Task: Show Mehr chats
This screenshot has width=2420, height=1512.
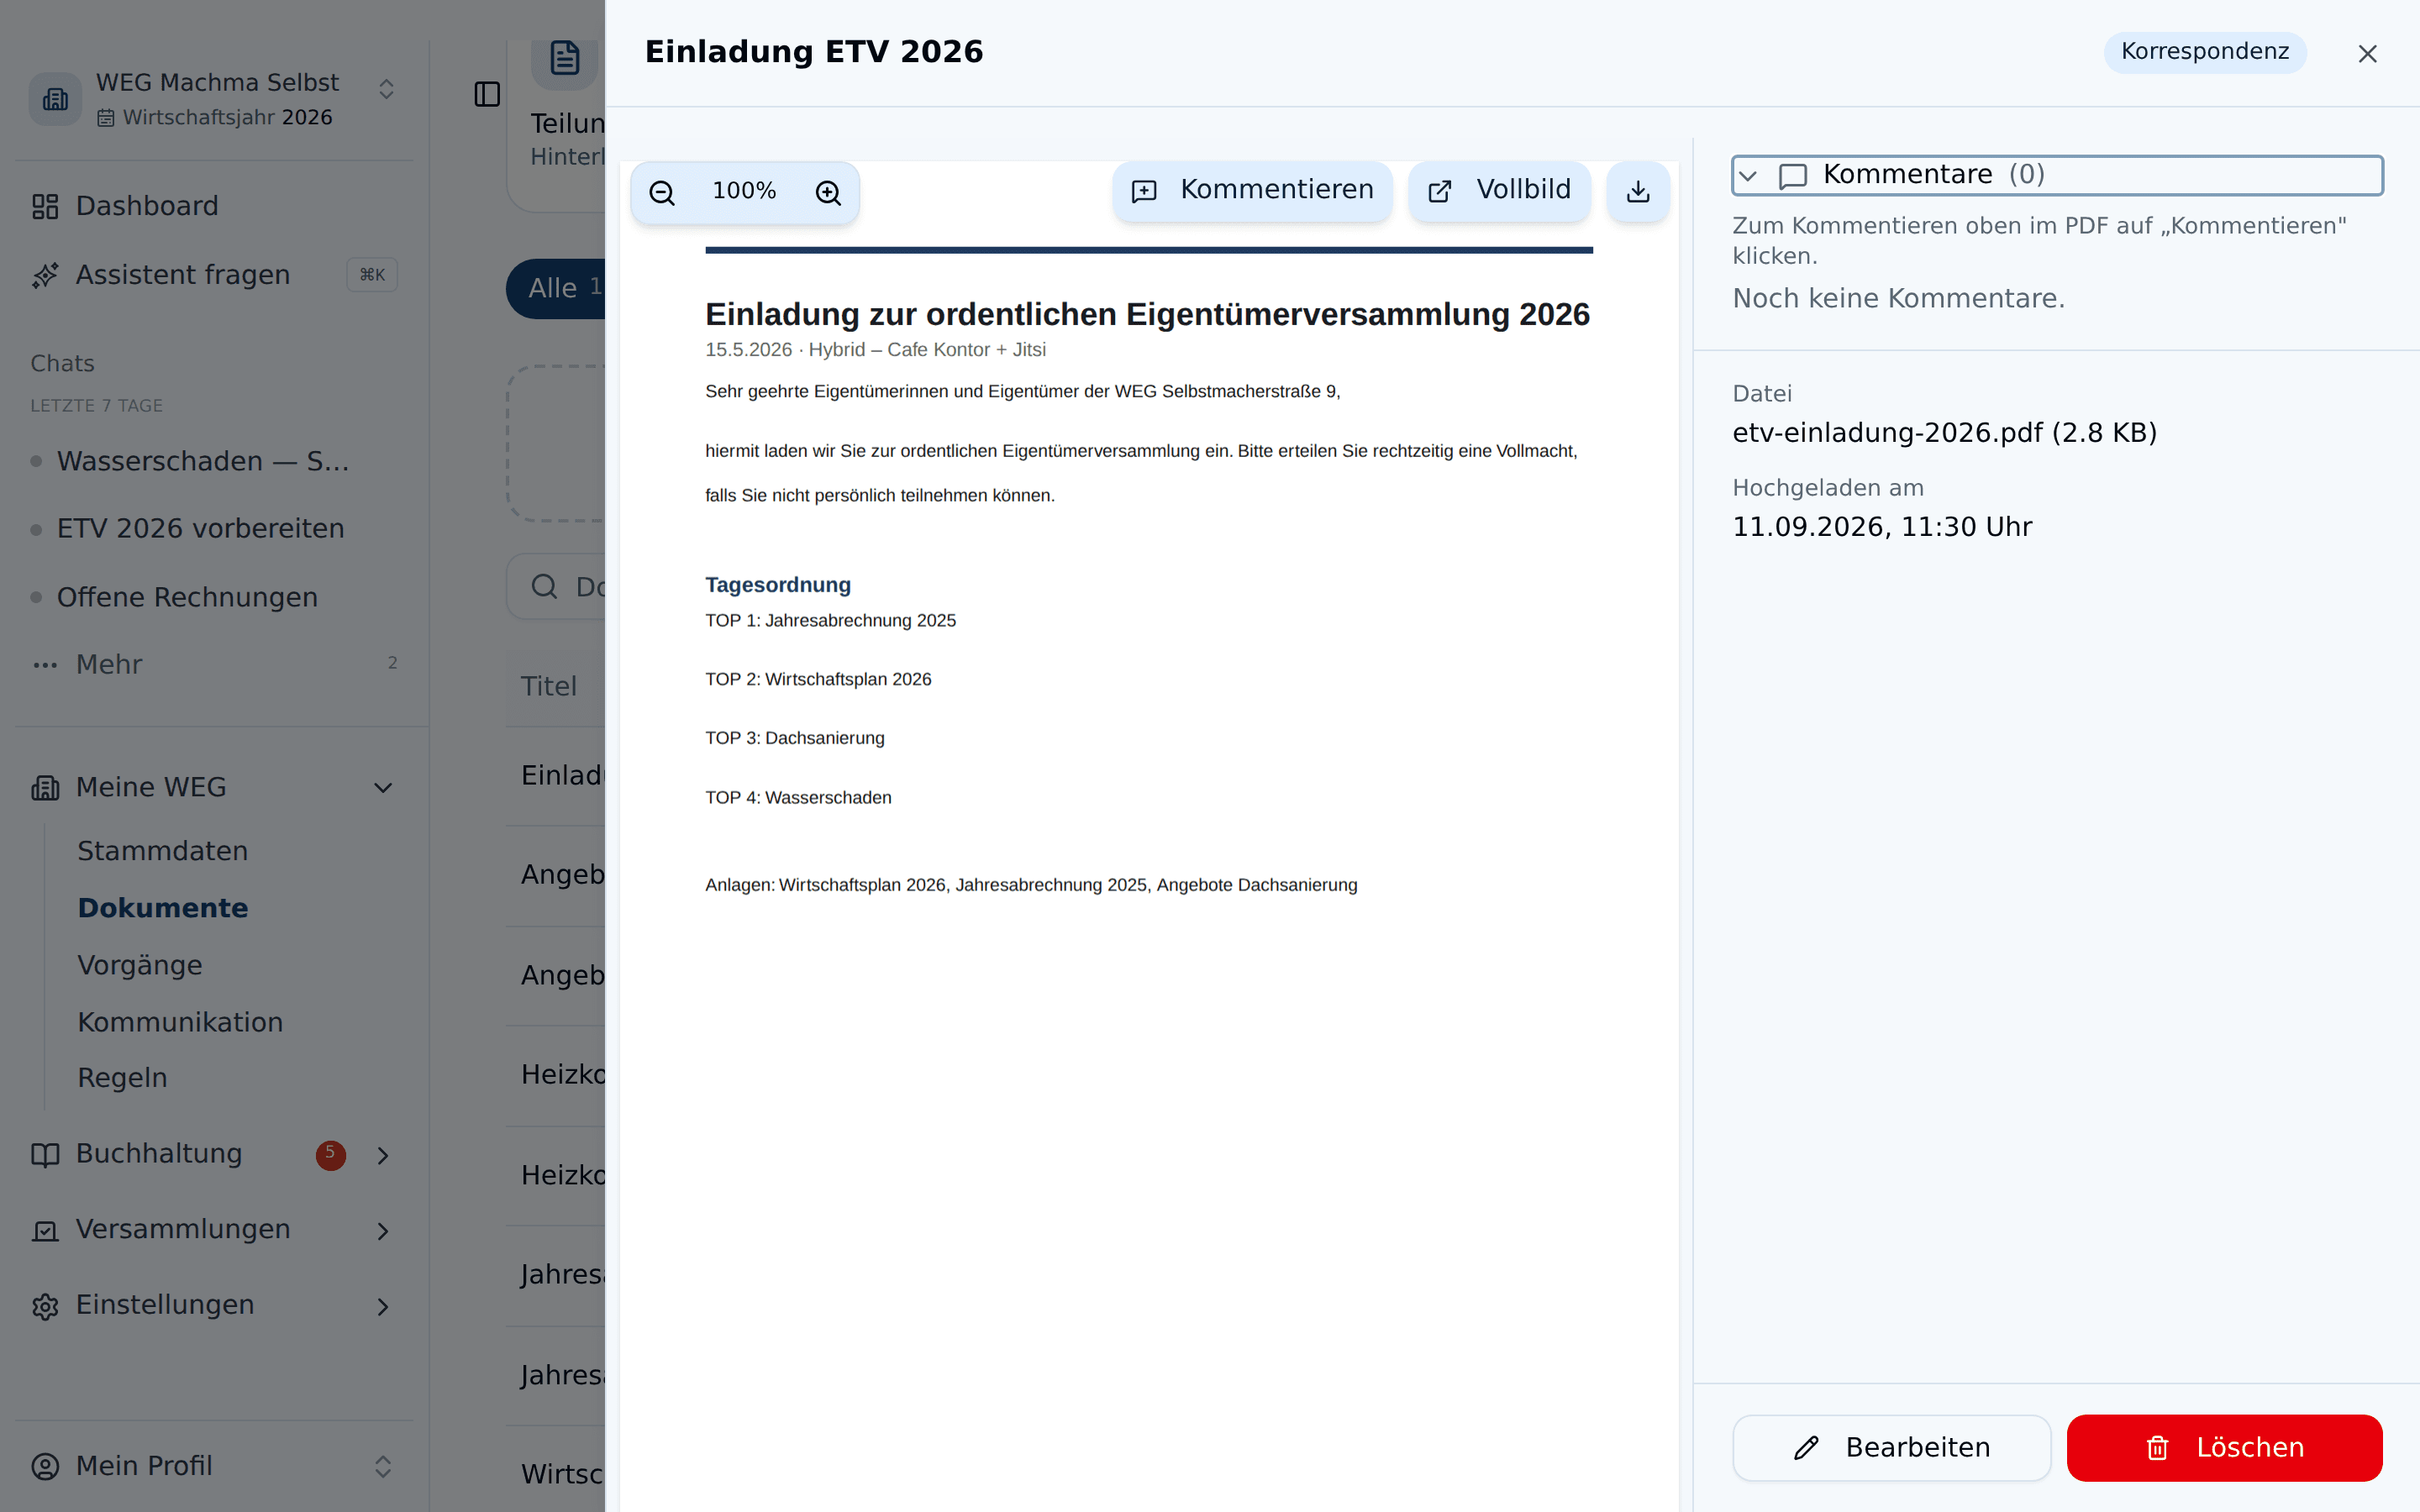Action: coord(215,664)
